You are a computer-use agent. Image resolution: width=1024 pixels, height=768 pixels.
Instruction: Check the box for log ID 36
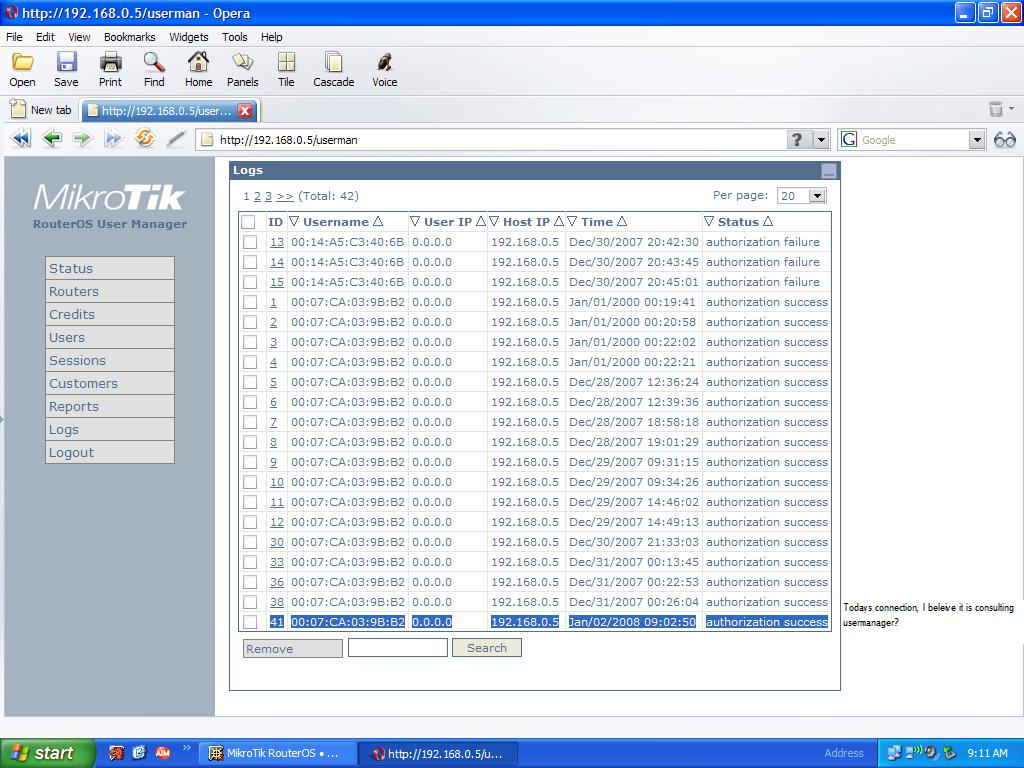click(x=250, y=582)
